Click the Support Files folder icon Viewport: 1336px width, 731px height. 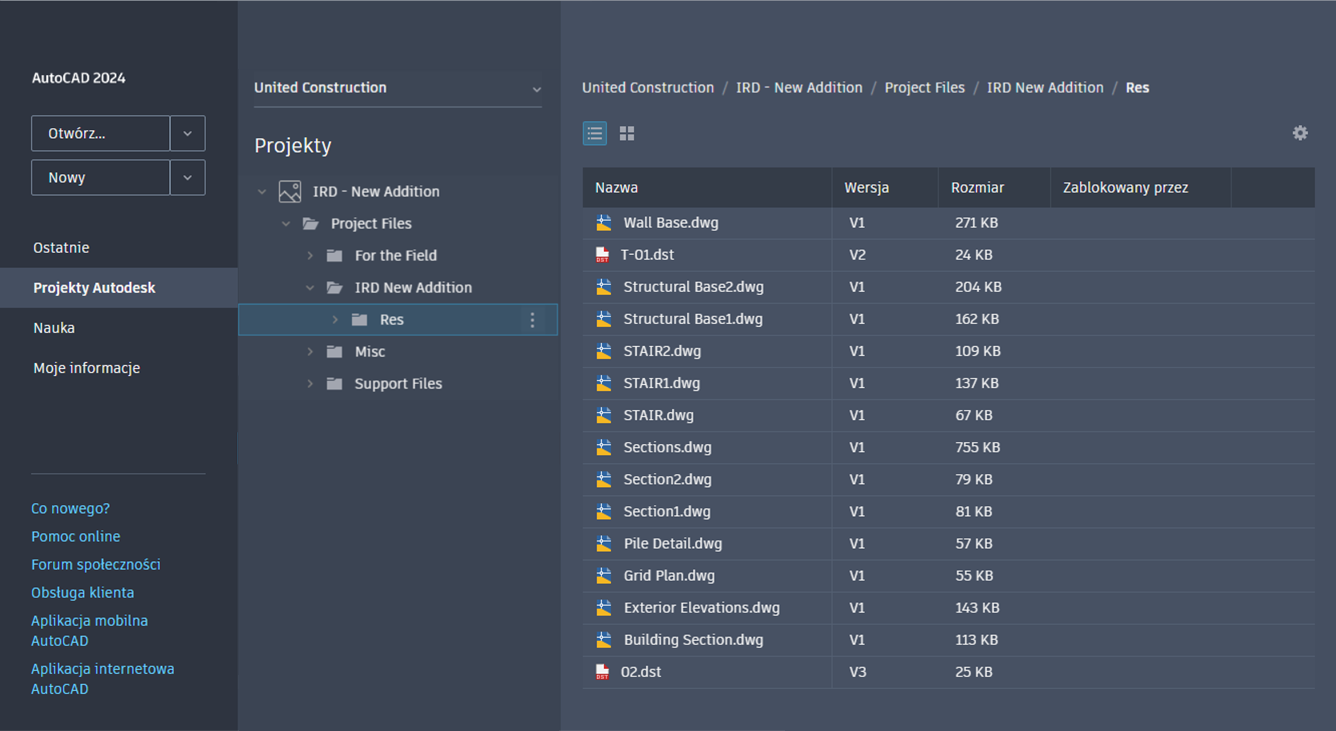point(335,383)
